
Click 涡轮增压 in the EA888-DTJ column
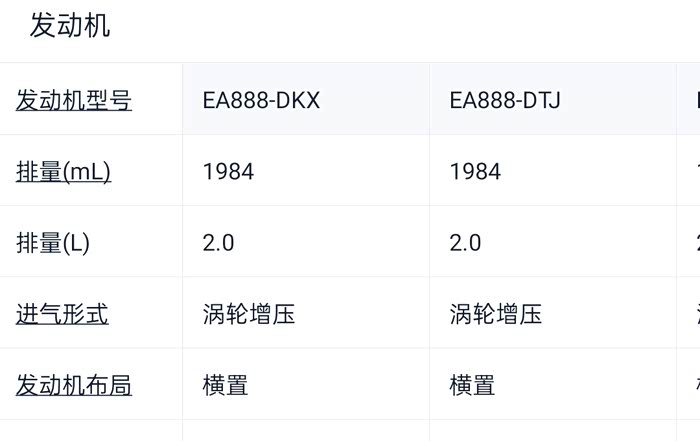[x=496, y=314]
